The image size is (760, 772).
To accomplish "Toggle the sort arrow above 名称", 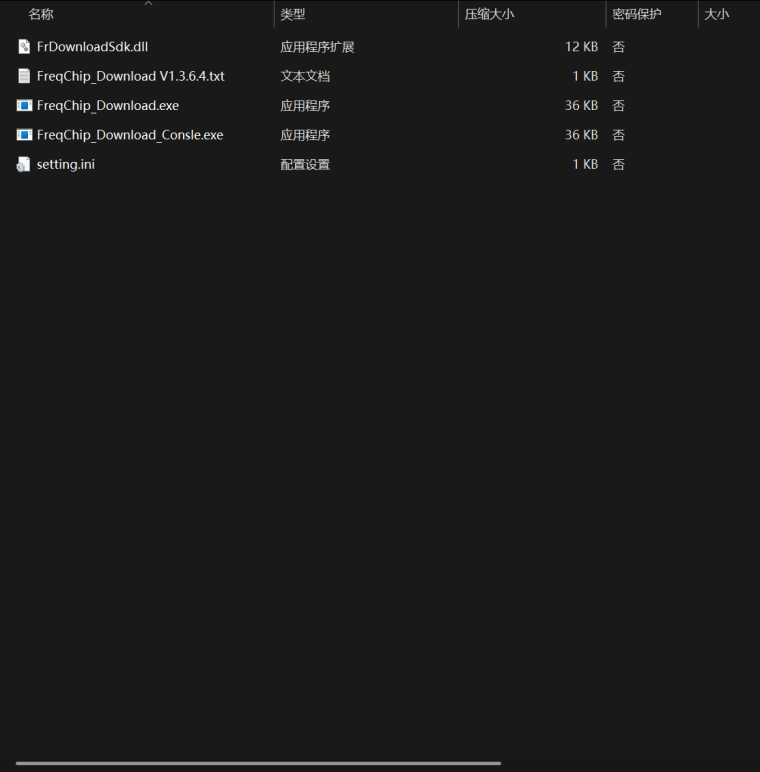I will click(x=149, y=3).
